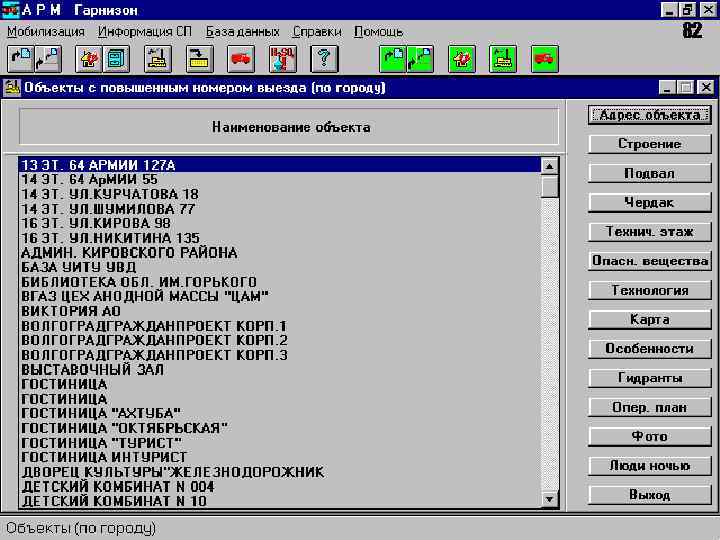Open the Карта button
The width and height of the screenshot is (720, 540).
(x=650, y=320)
